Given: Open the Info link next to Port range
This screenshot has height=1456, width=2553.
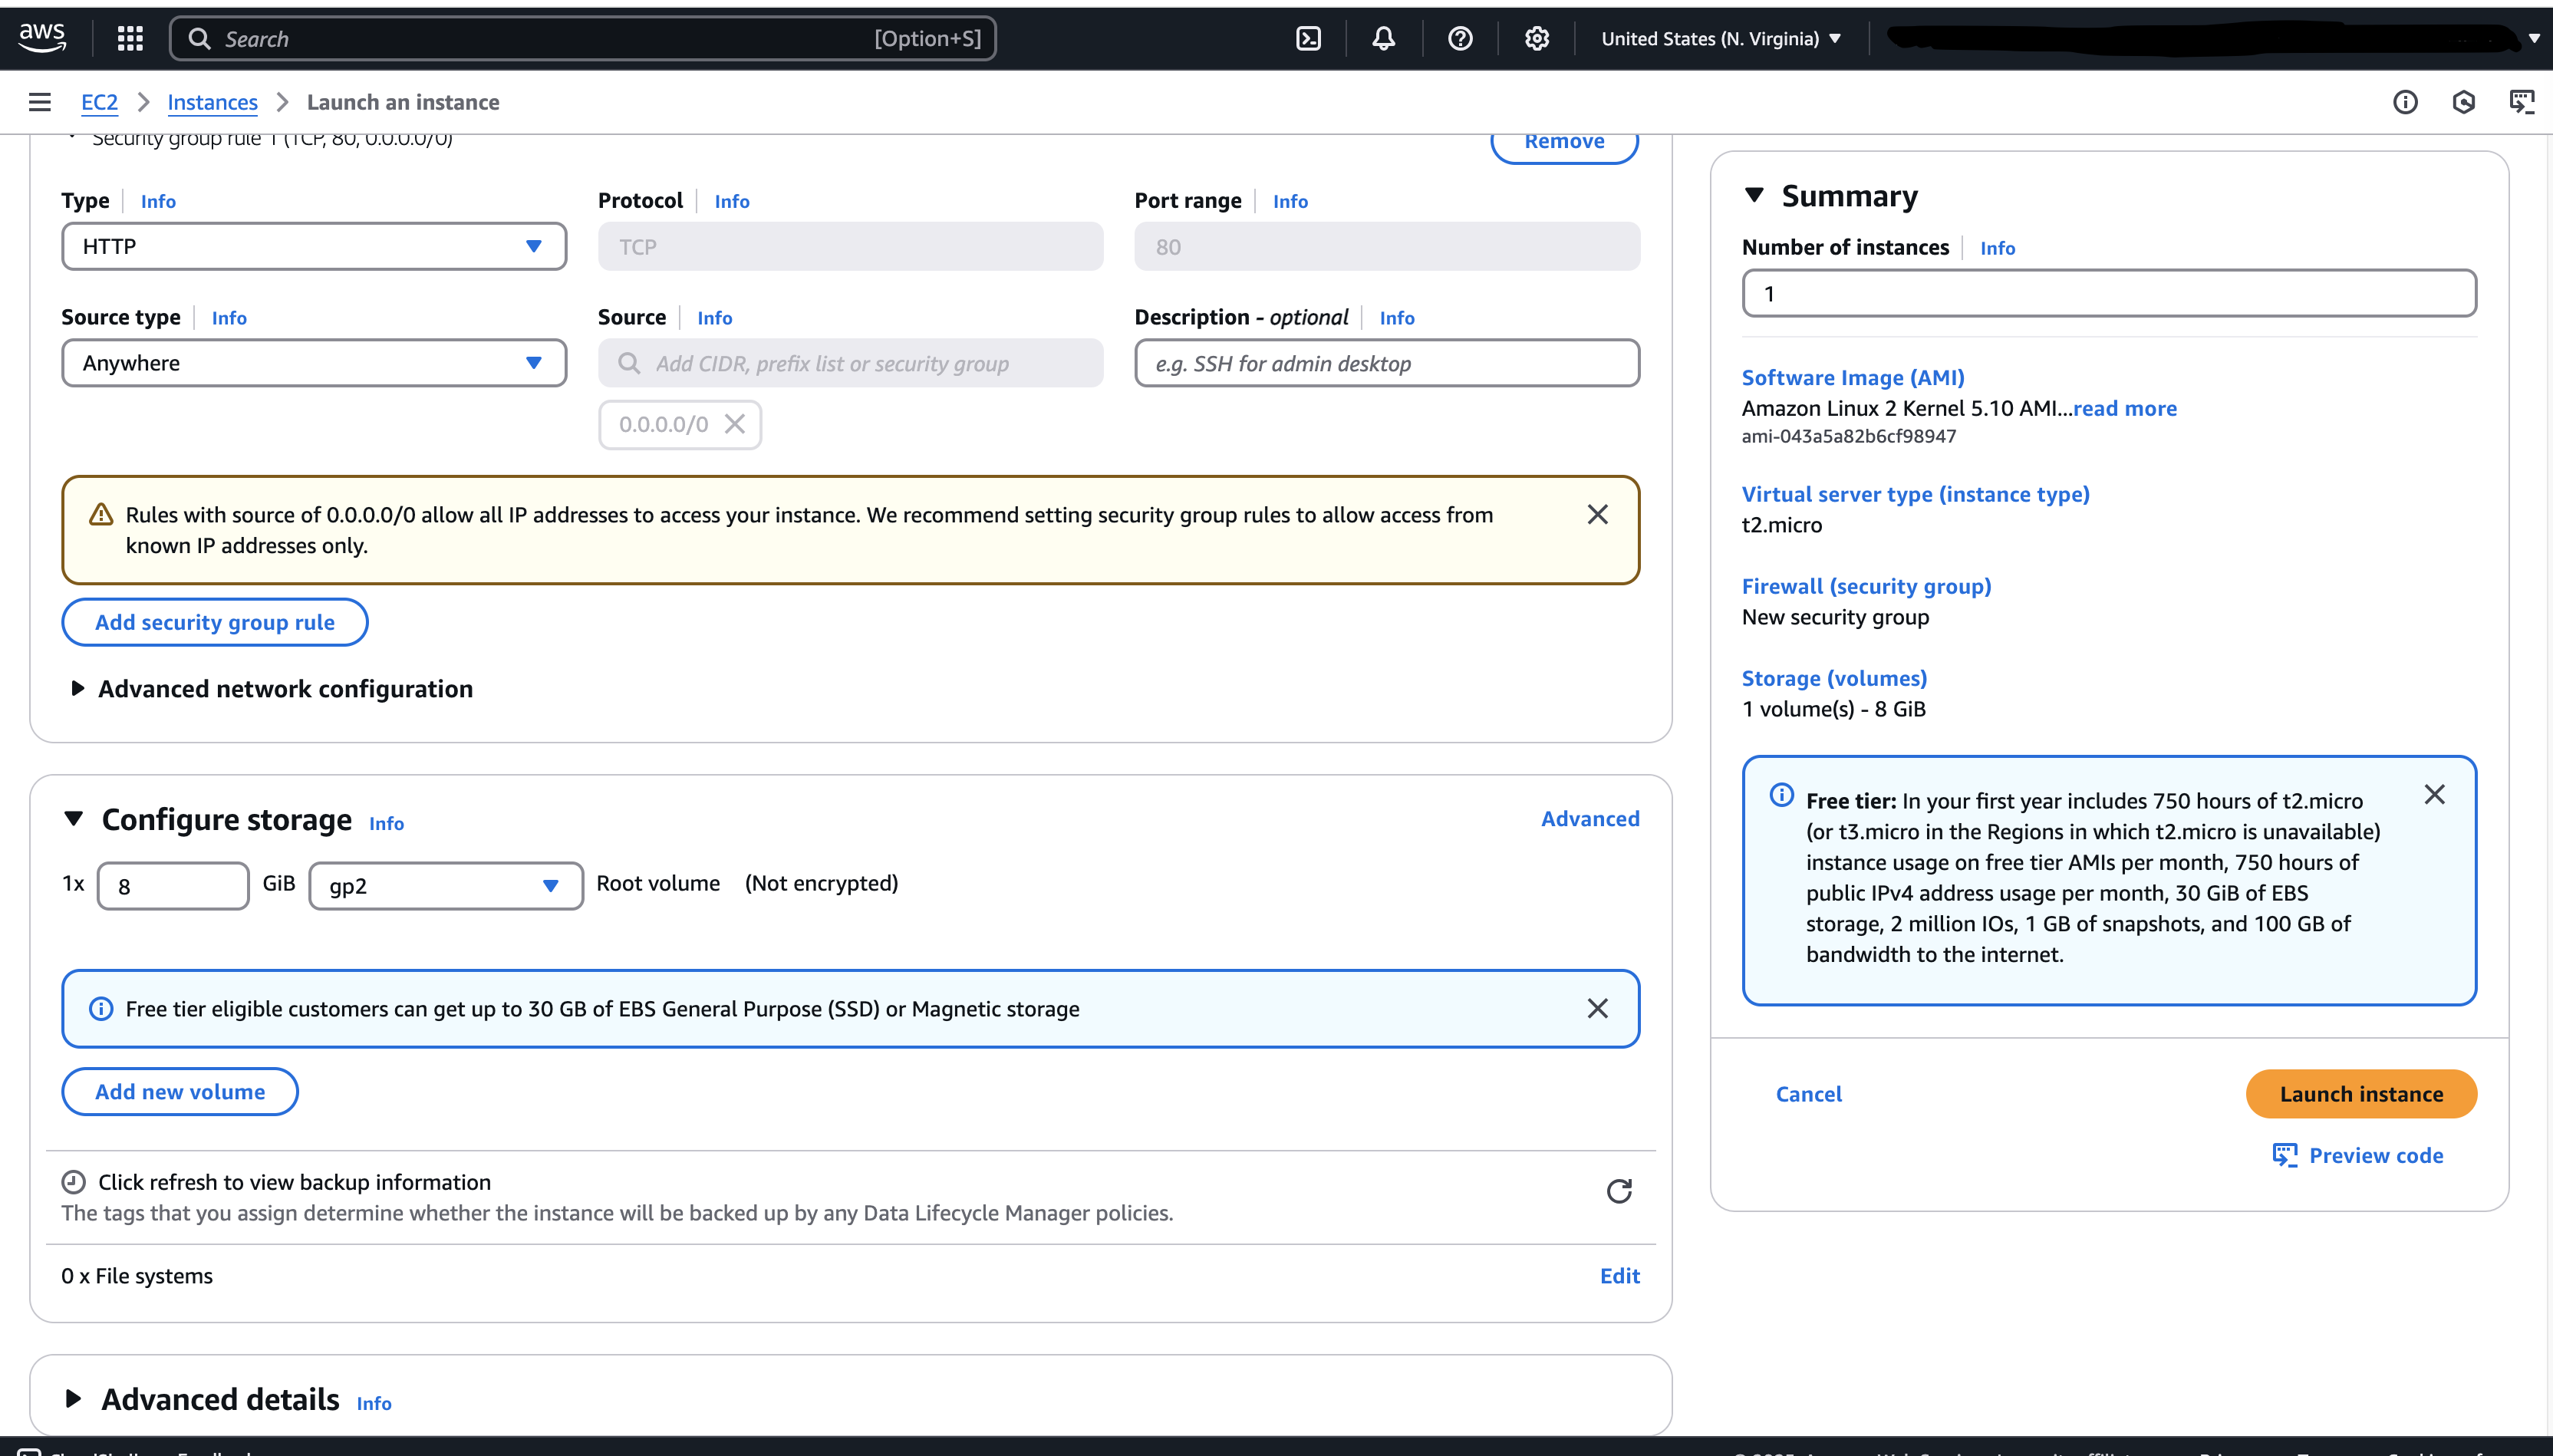Looking at the screenshot, I should point(1290,201).
